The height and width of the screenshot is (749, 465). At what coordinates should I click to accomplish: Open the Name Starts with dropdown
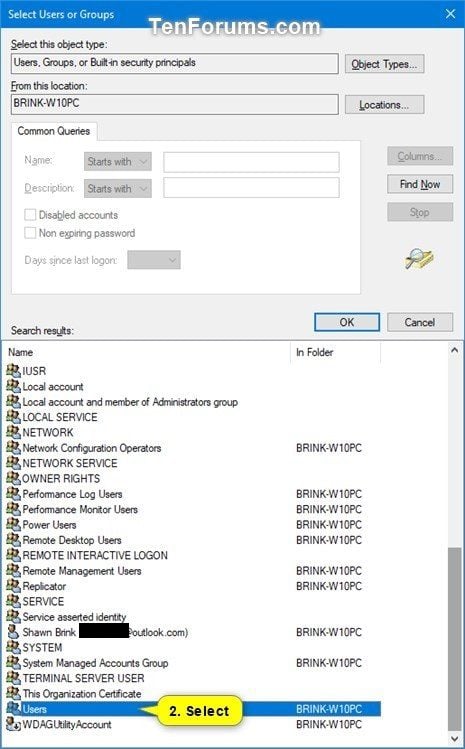pyautogui.click(x=118, y=161)
